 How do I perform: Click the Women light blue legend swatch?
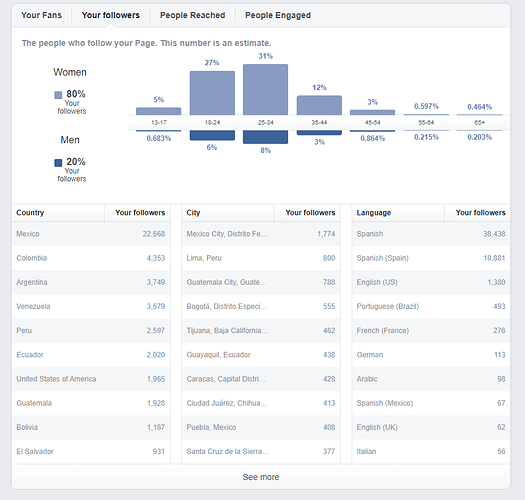[58, 95]
